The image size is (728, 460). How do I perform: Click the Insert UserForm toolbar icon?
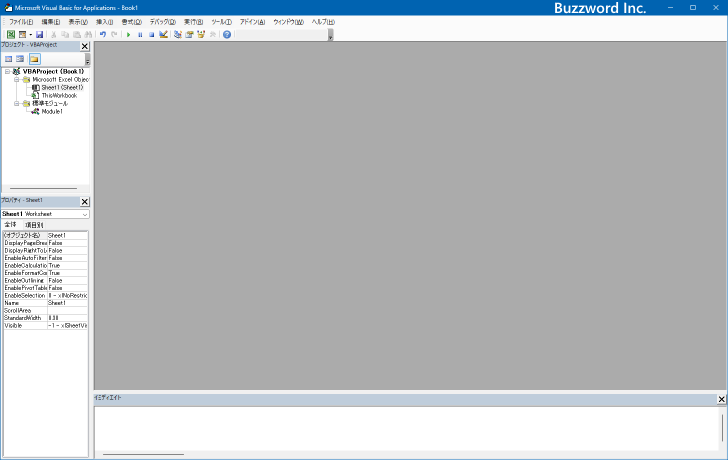[22, 34]
